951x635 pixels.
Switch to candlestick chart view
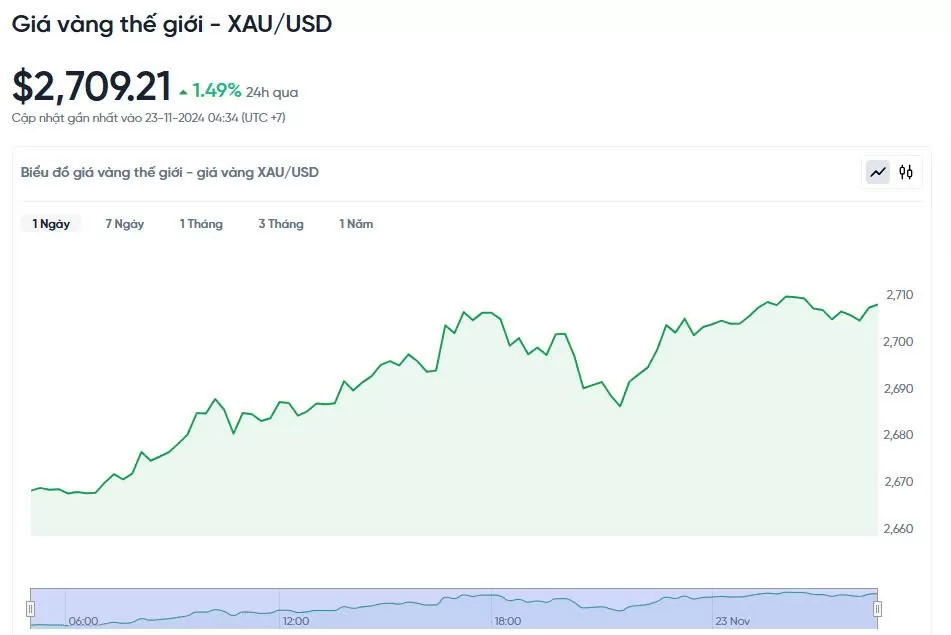906,172
